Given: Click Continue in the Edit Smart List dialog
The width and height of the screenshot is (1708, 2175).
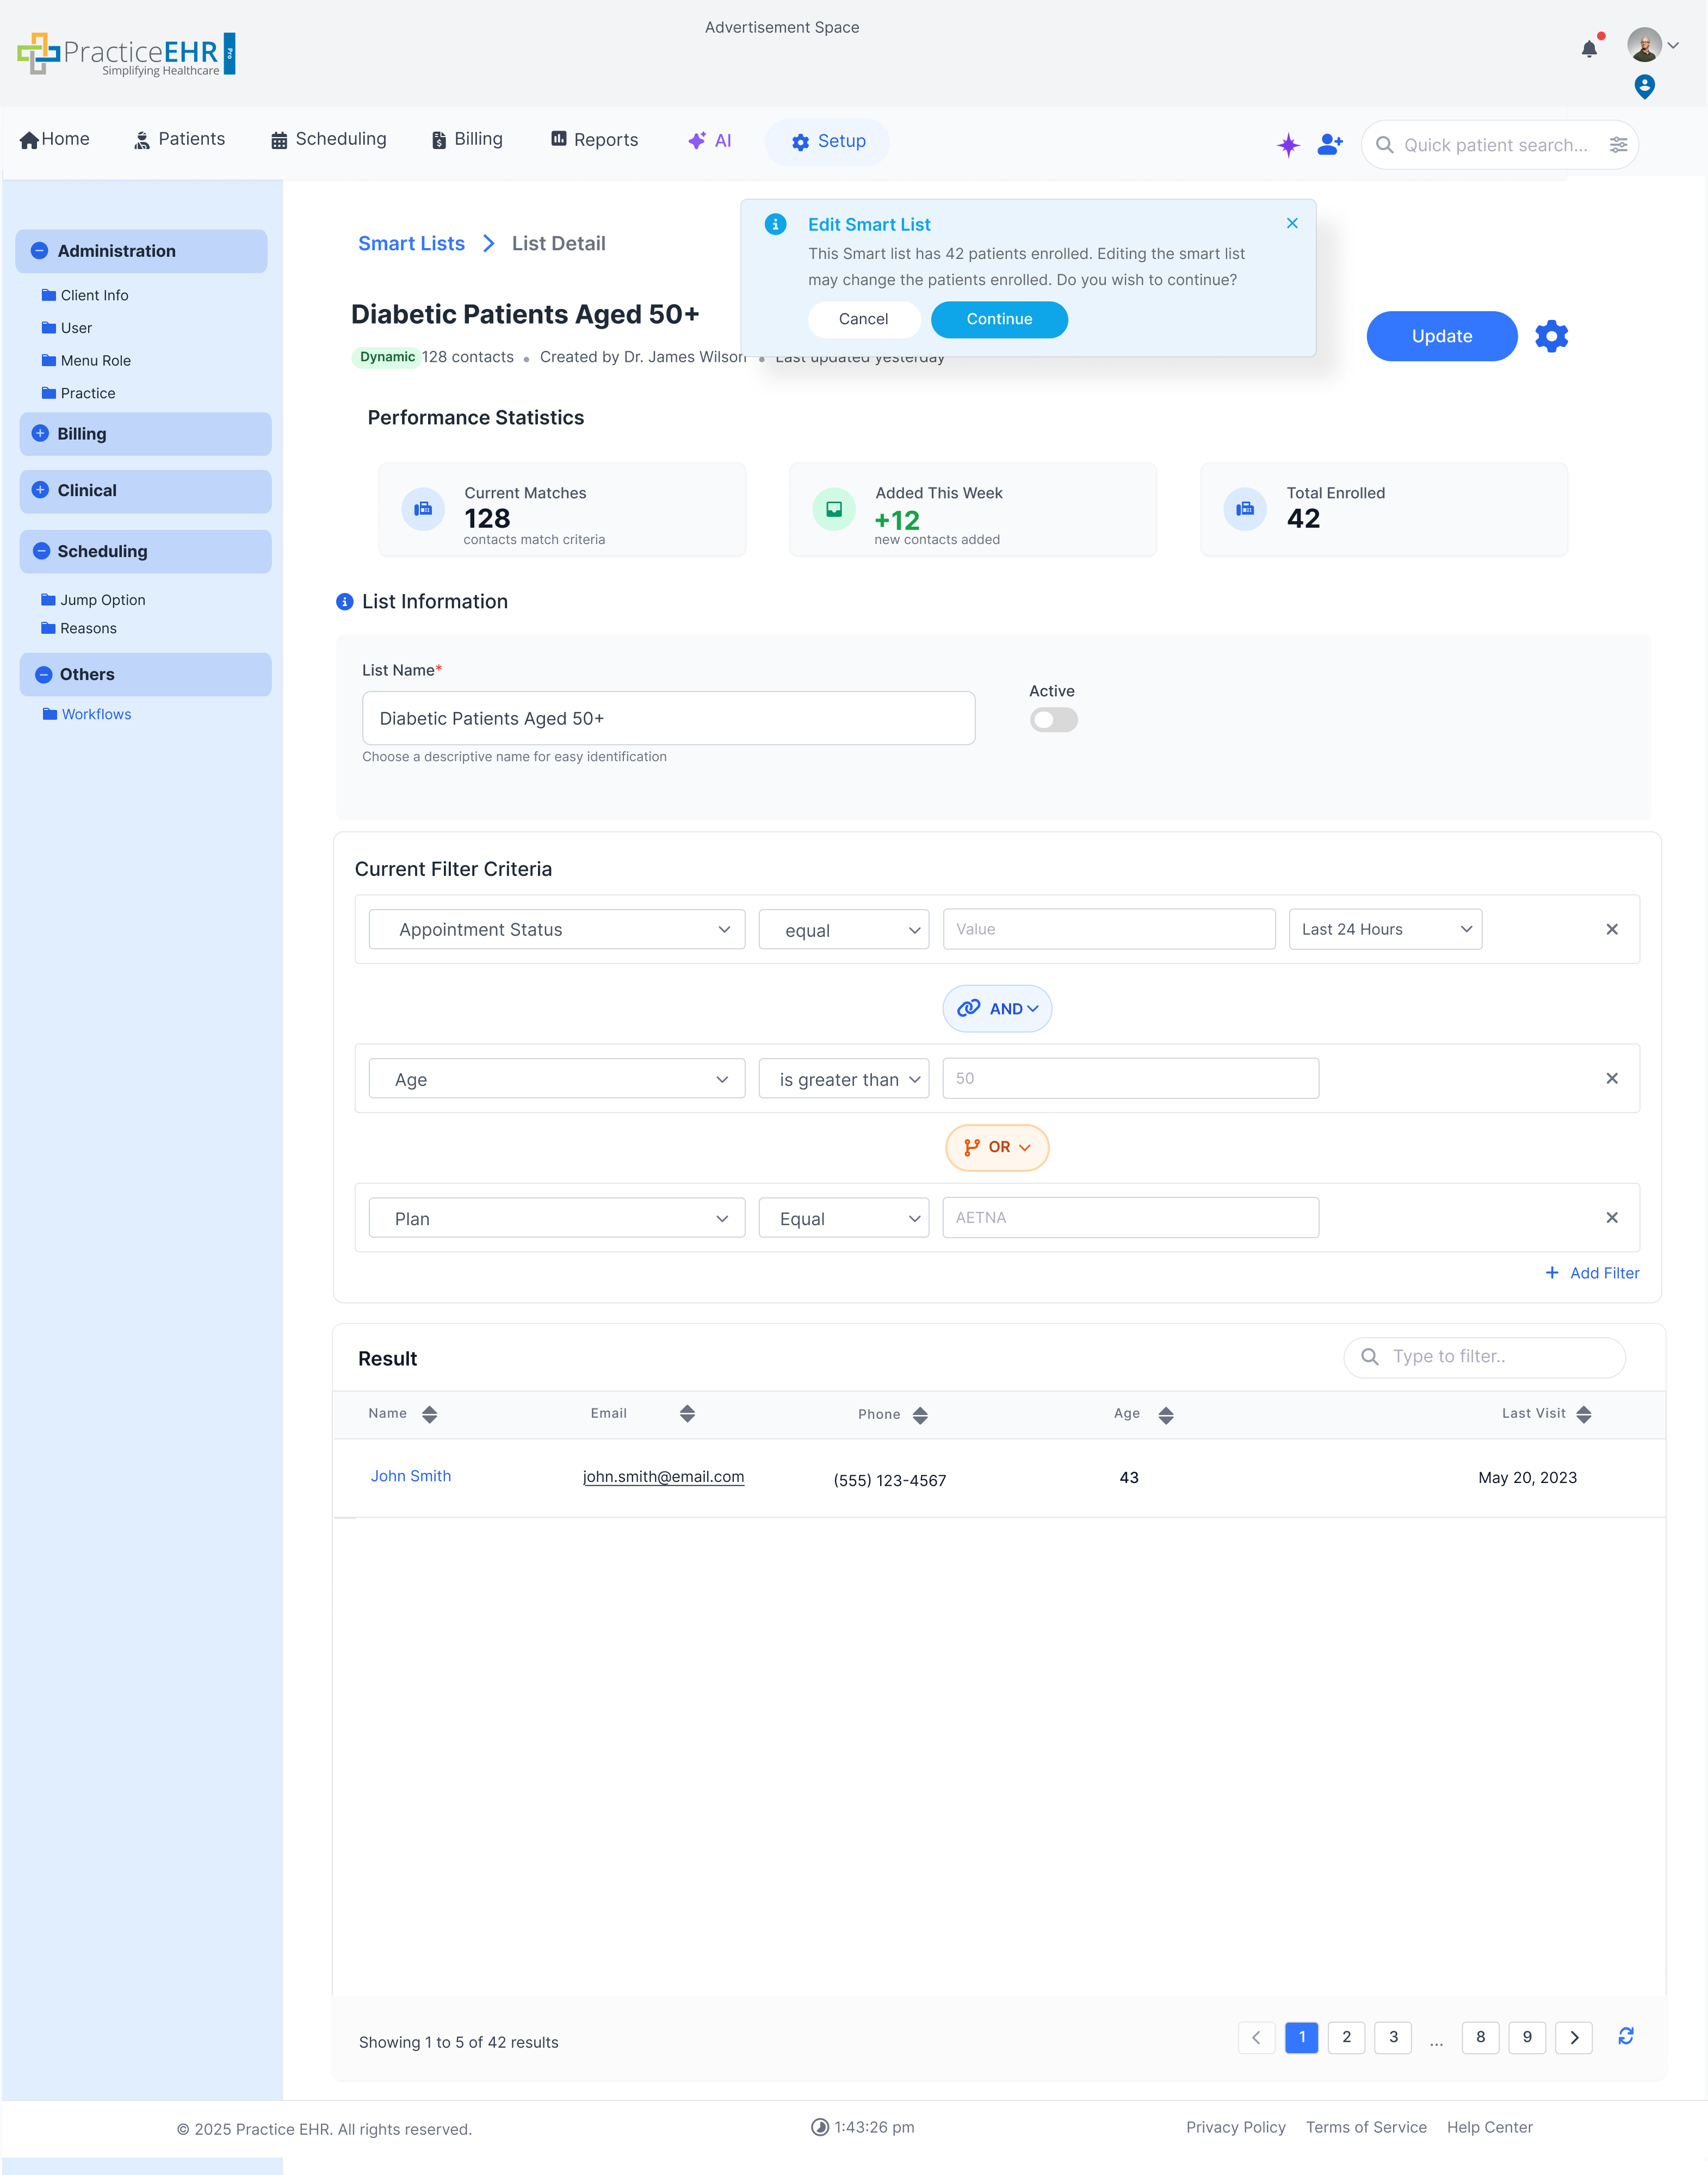Looking at the screenshot, I should 999,319.
